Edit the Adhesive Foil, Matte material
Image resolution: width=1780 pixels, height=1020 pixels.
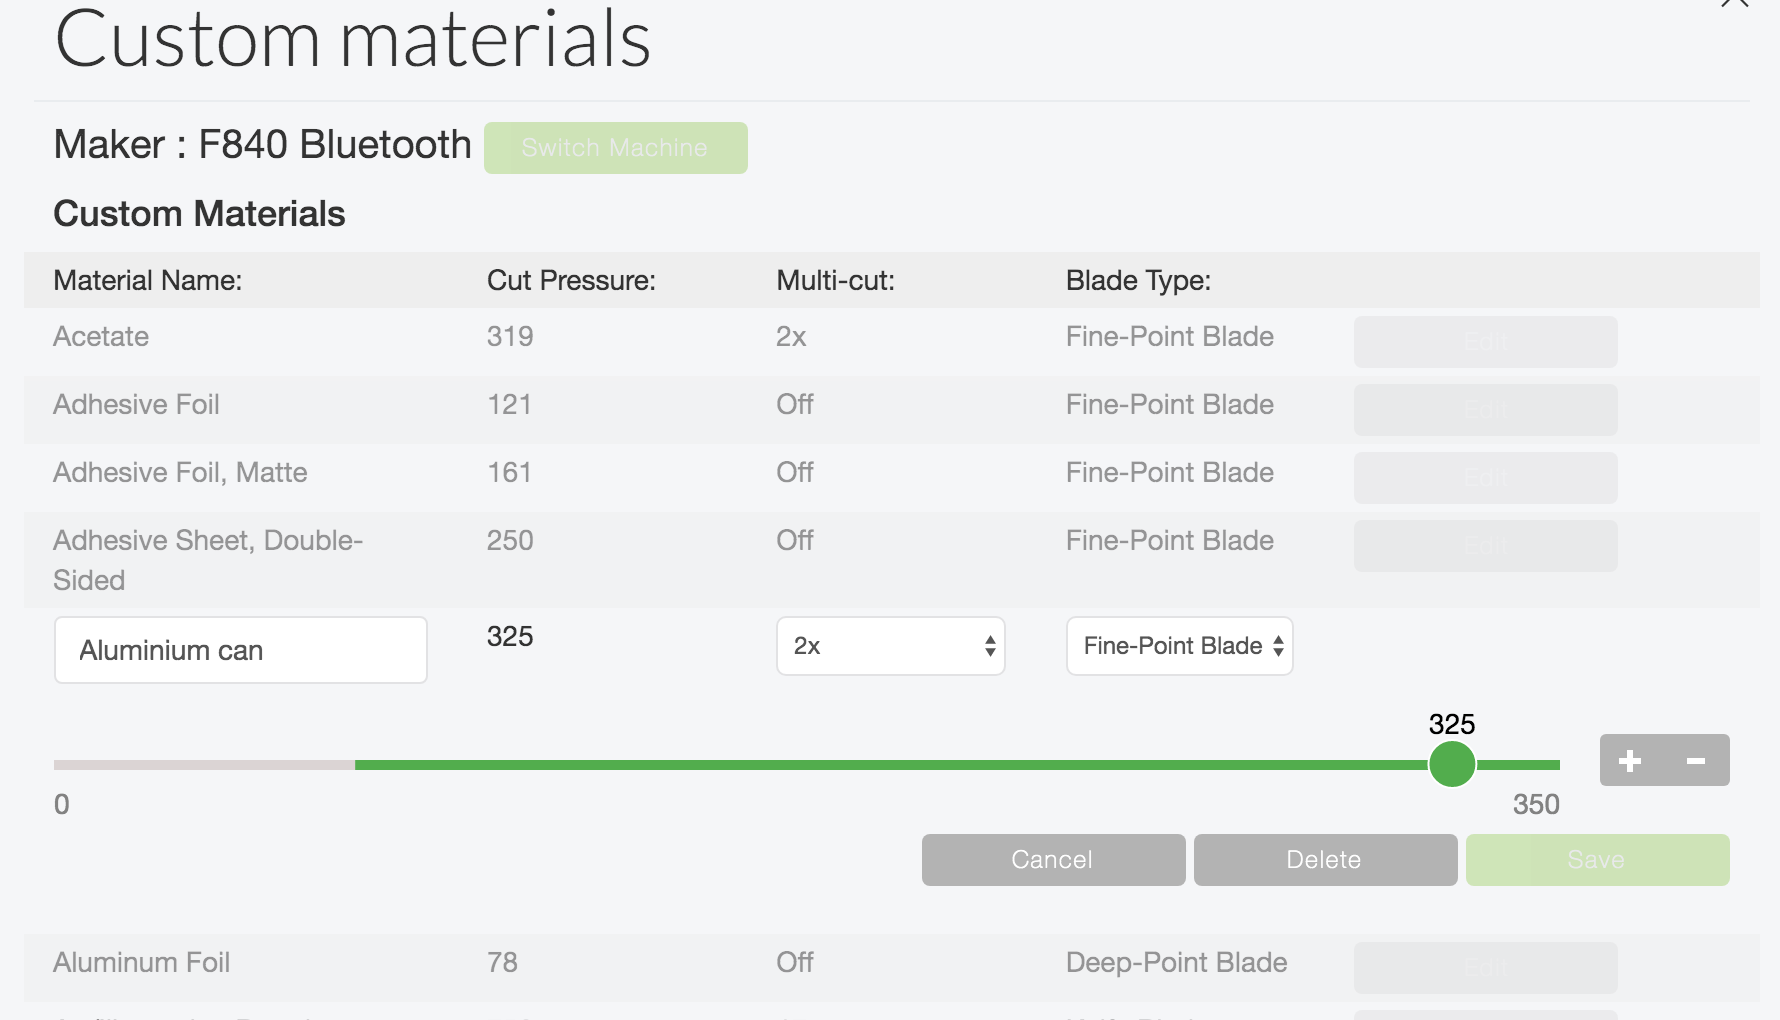coord(1485,478)
